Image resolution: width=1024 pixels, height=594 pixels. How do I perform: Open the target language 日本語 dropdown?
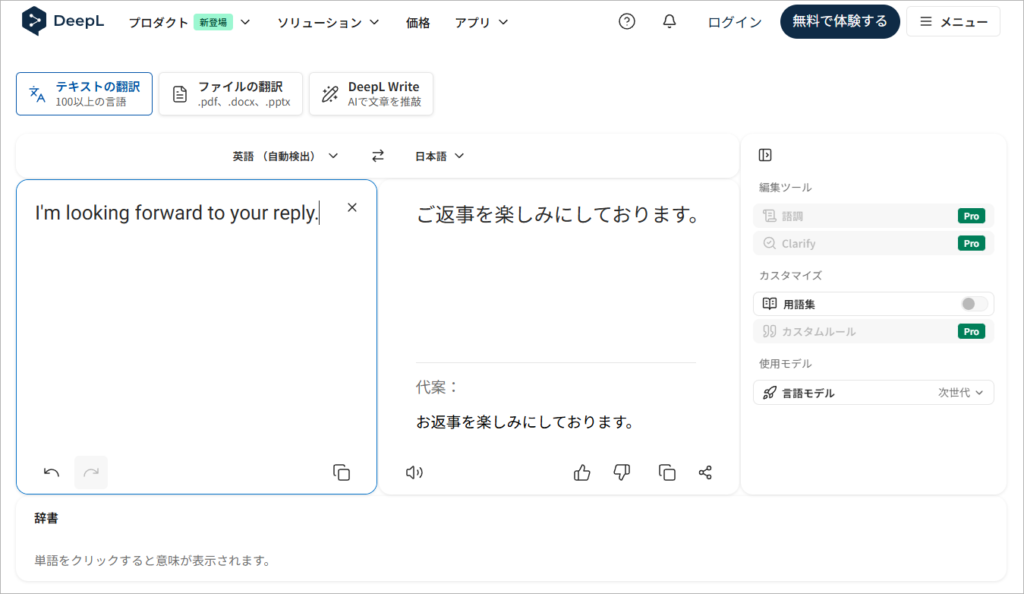pos(440,156)
